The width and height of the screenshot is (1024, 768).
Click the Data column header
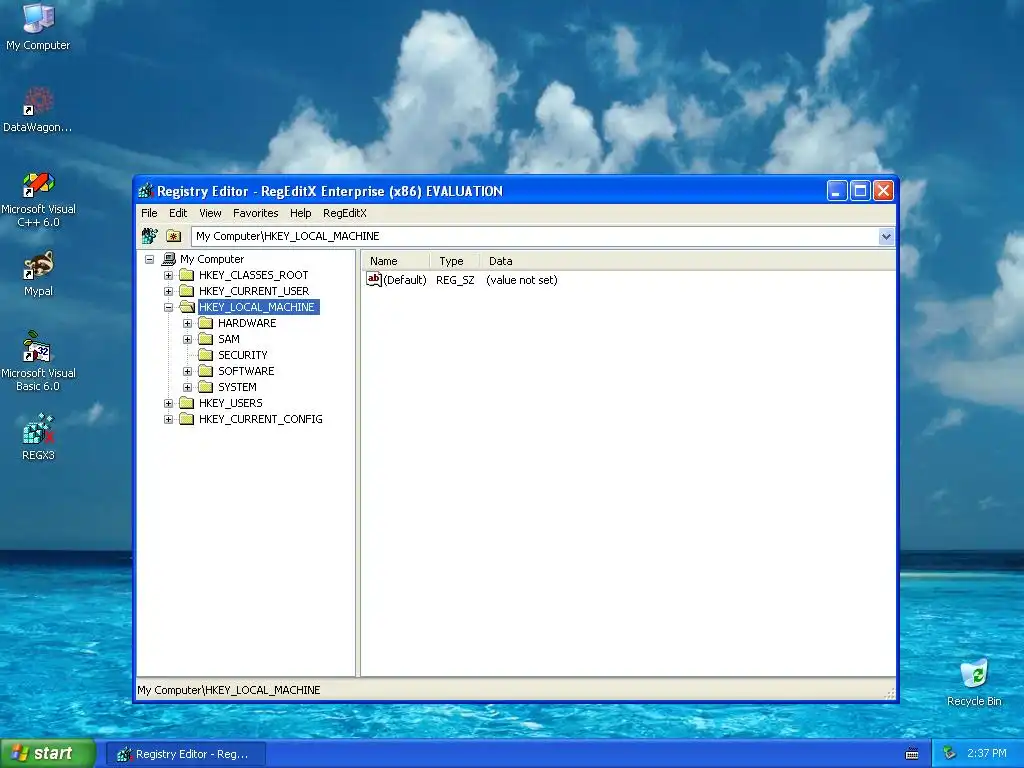click(687, 261)
